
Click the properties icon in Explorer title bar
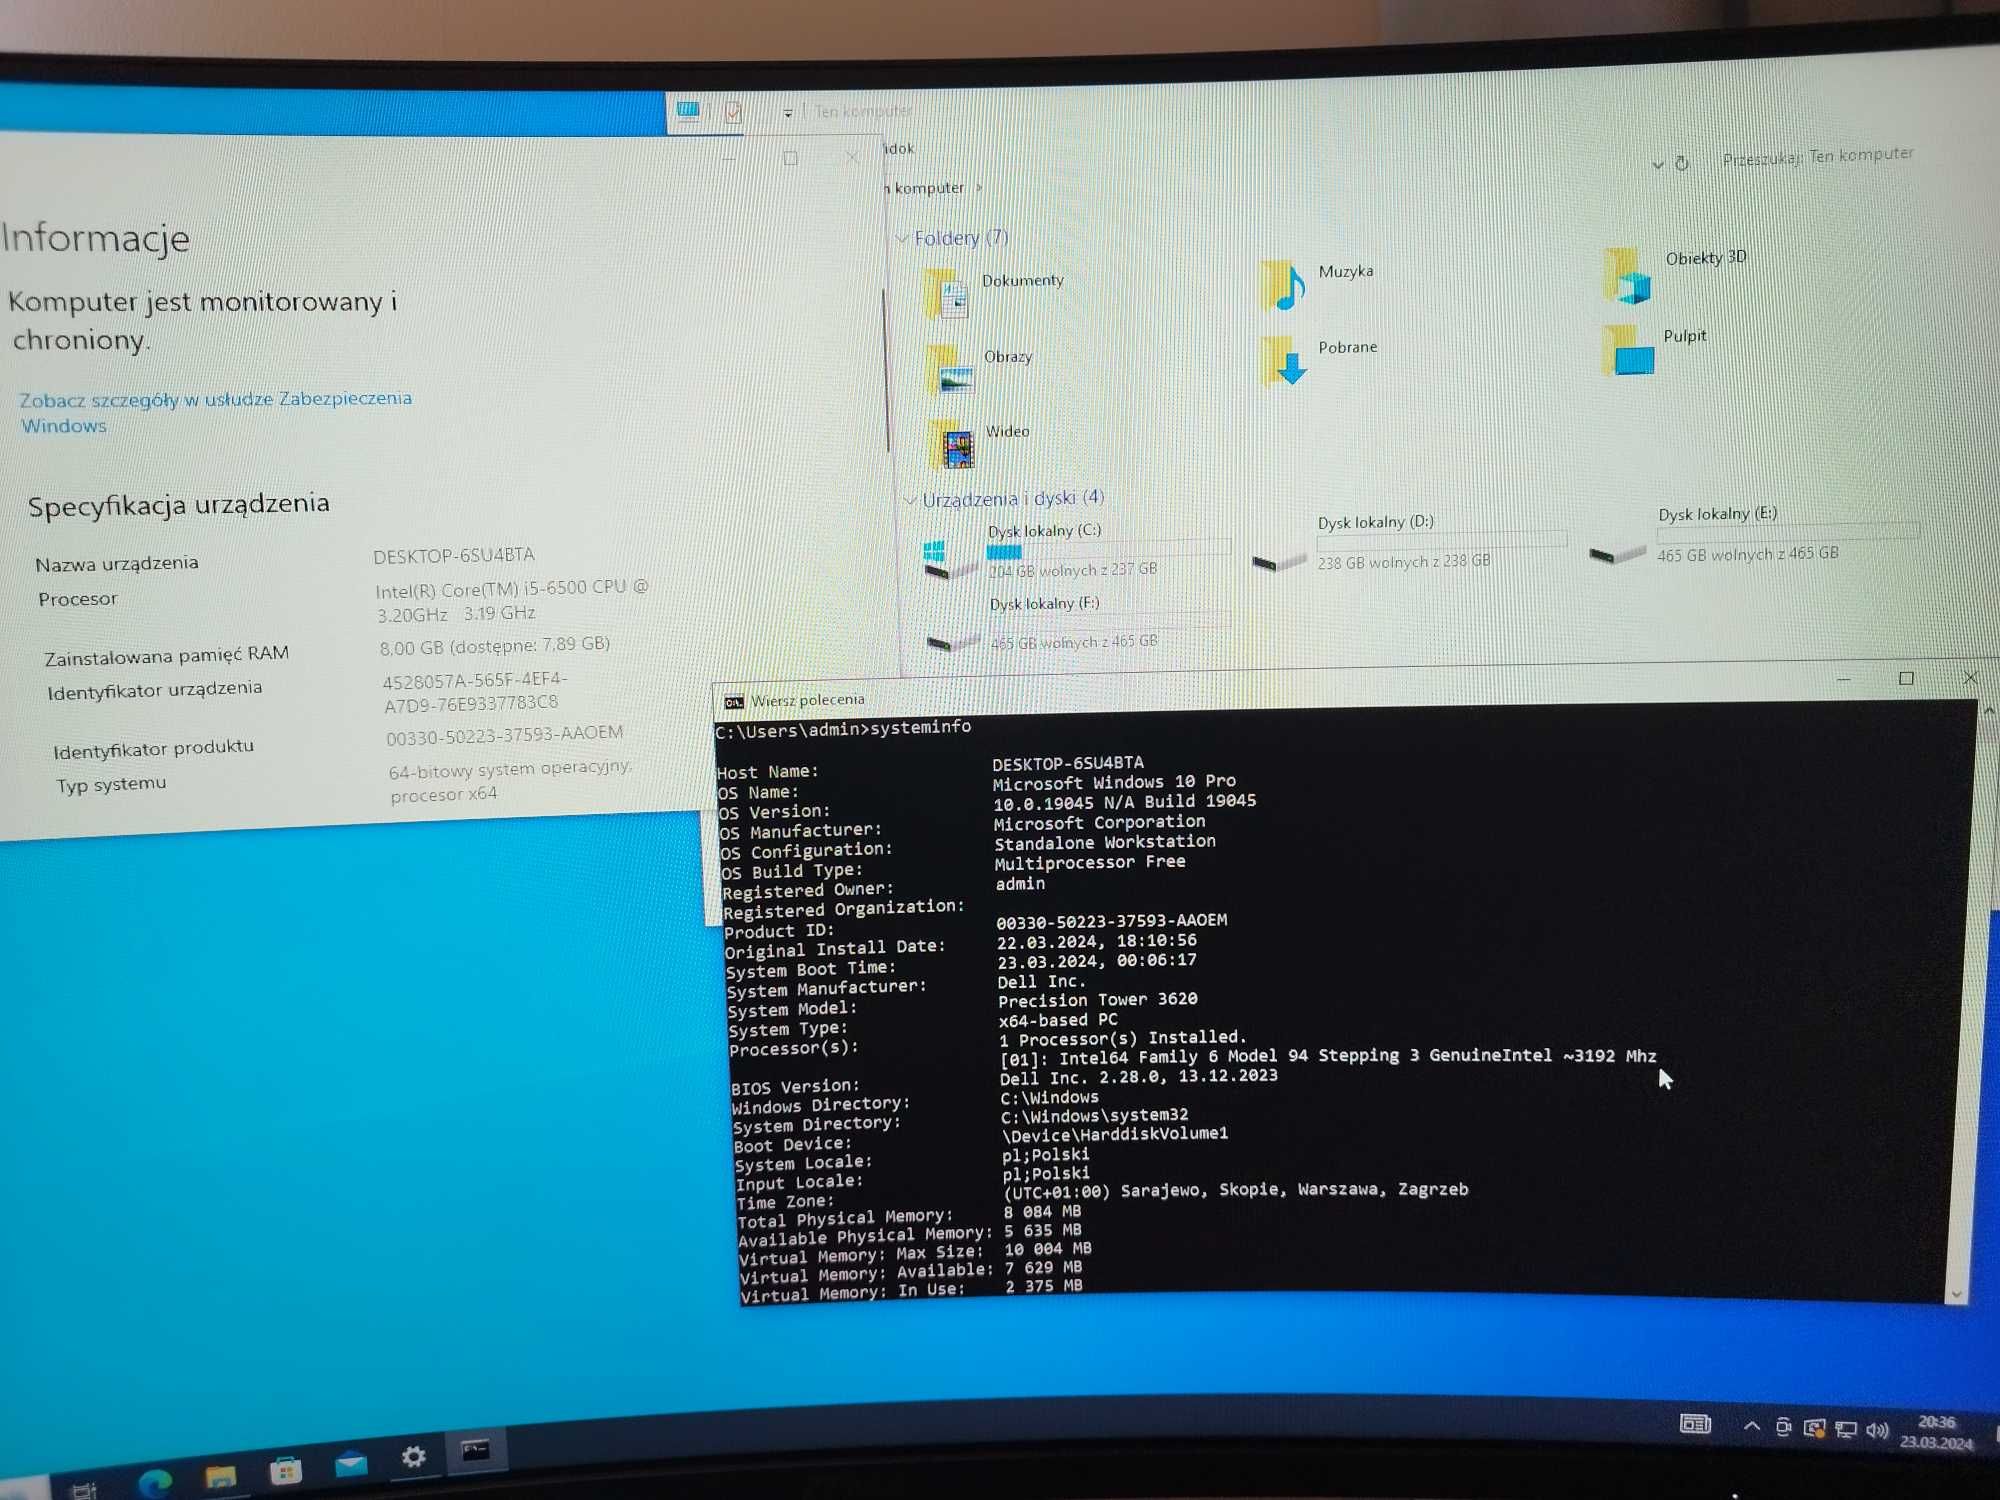(733, 111)
